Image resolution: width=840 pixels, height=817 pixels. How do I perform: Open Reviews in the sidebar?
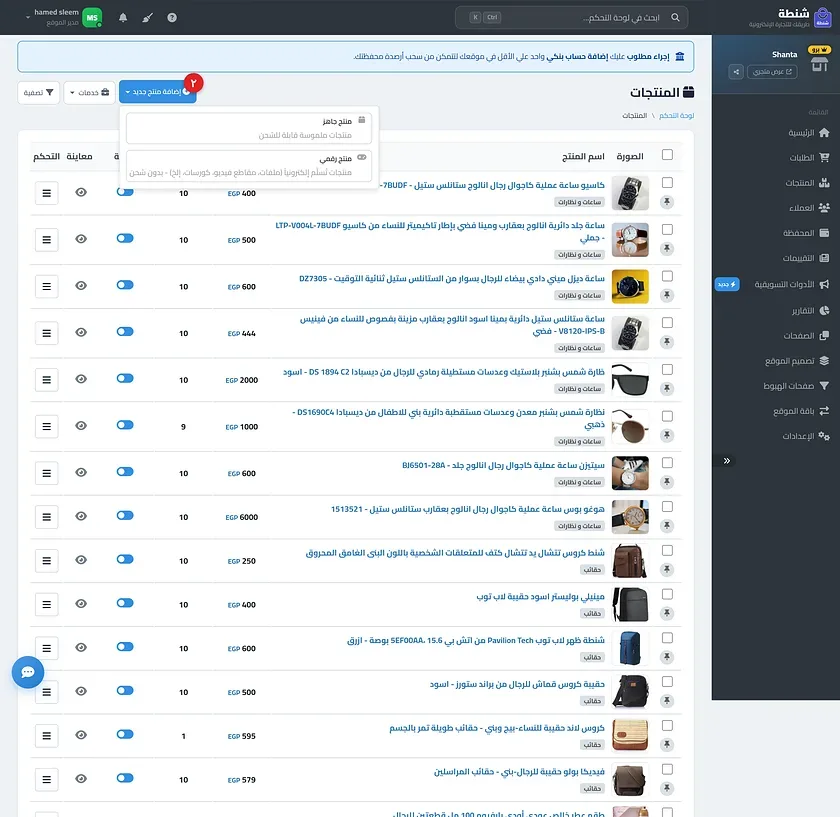[808, 258]
